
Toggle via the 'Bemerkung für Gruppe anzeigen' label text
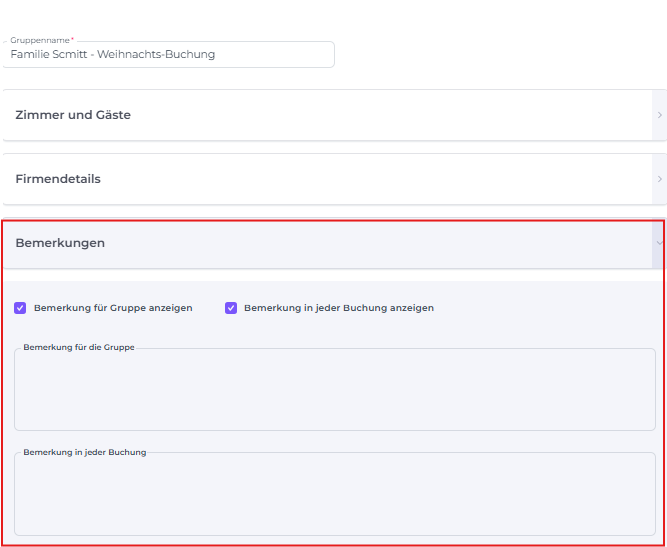click(x=113, y=308)
